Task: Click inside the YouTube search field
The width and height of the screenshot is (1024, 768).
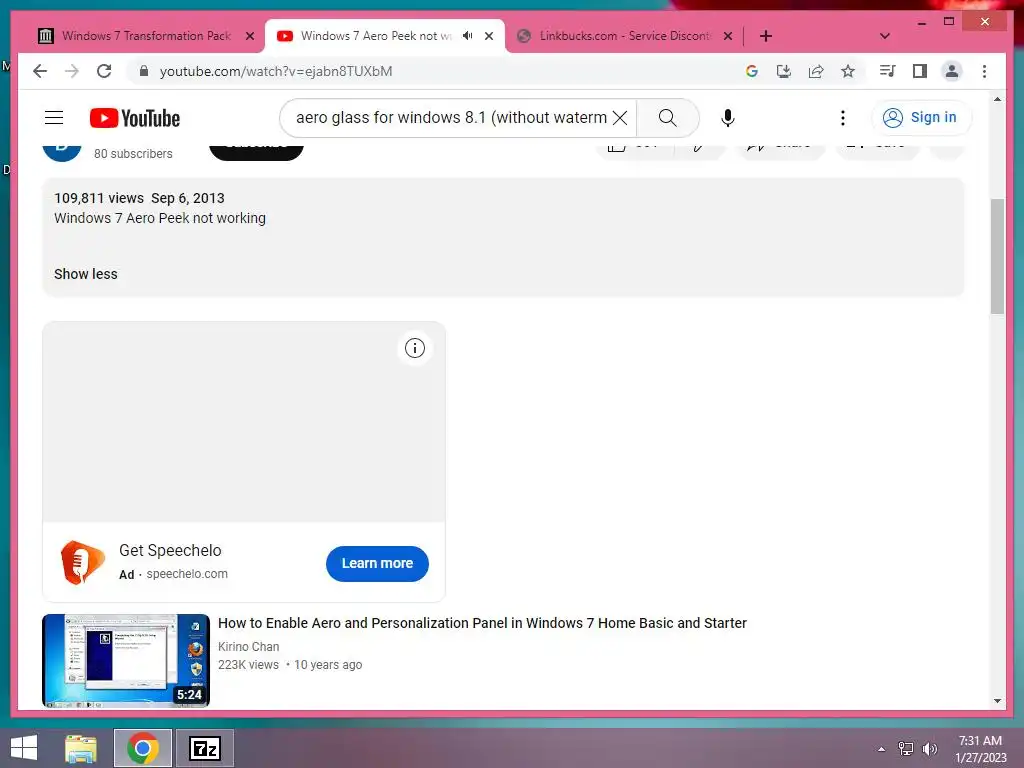Action: tap(451, 118)
